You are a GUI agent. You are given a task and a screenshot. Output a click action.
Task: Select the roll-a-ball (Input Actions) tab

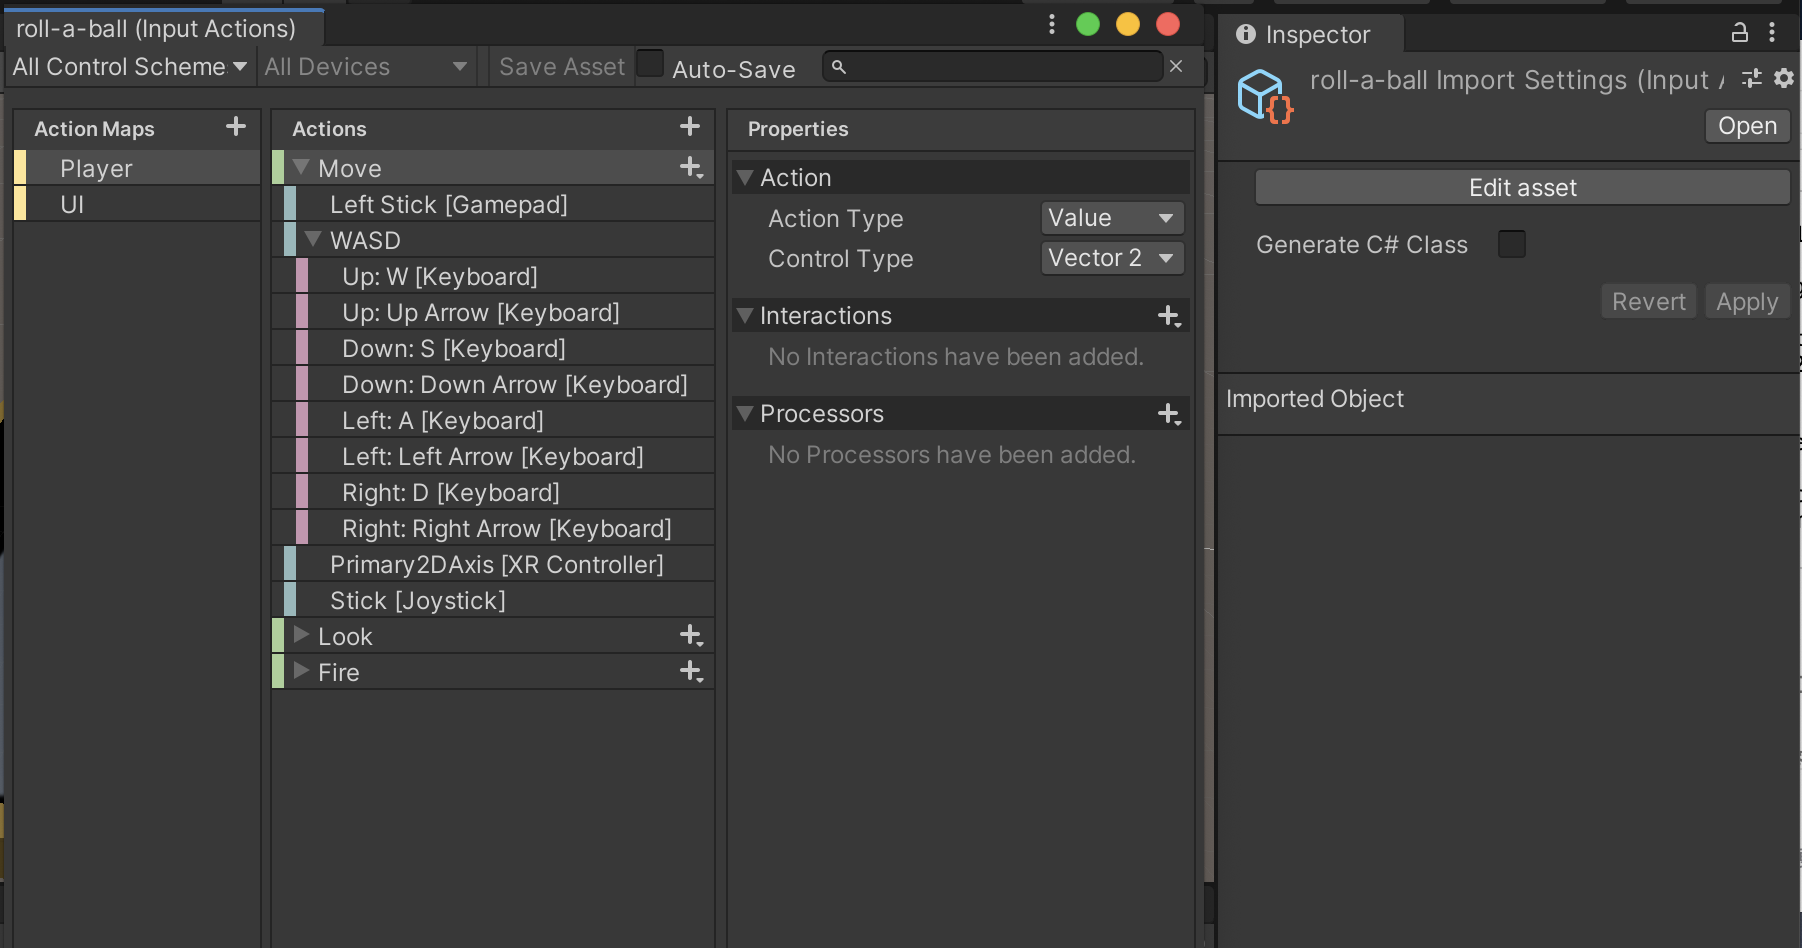pos(163,29)
